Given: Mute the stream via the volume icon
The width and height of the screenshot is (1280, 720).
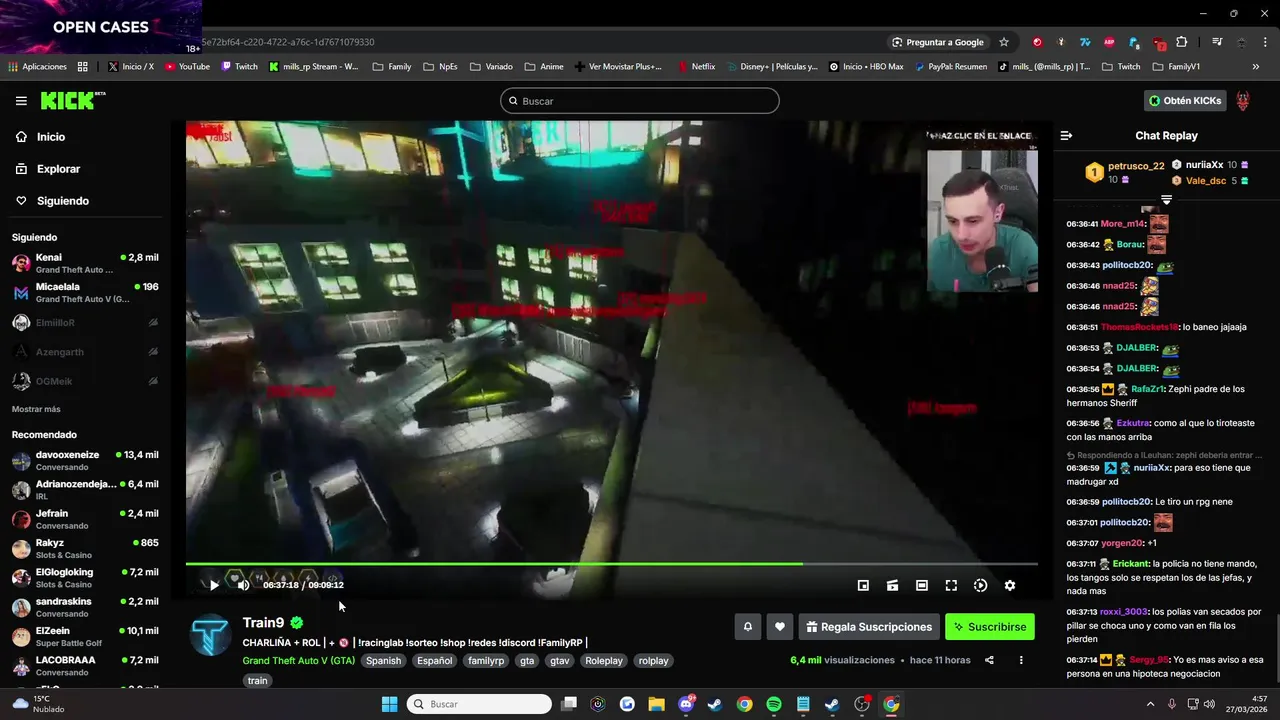Looking at the screenshot, I should [x=243, y=585].
